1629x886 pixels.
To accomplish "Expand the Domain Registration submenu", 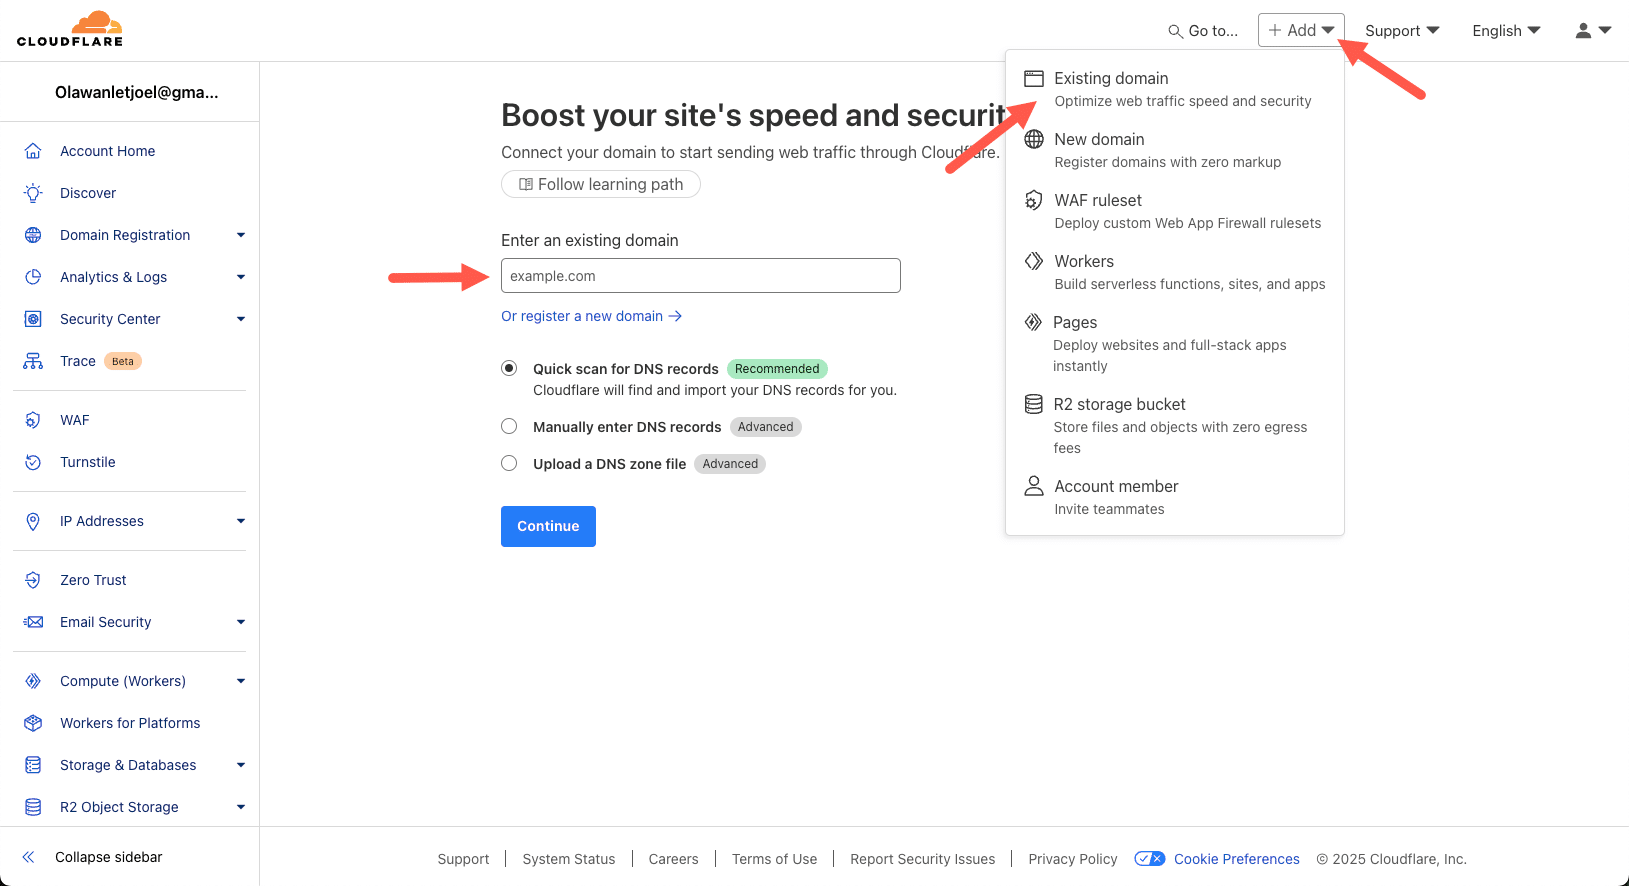I will [240, 235].
